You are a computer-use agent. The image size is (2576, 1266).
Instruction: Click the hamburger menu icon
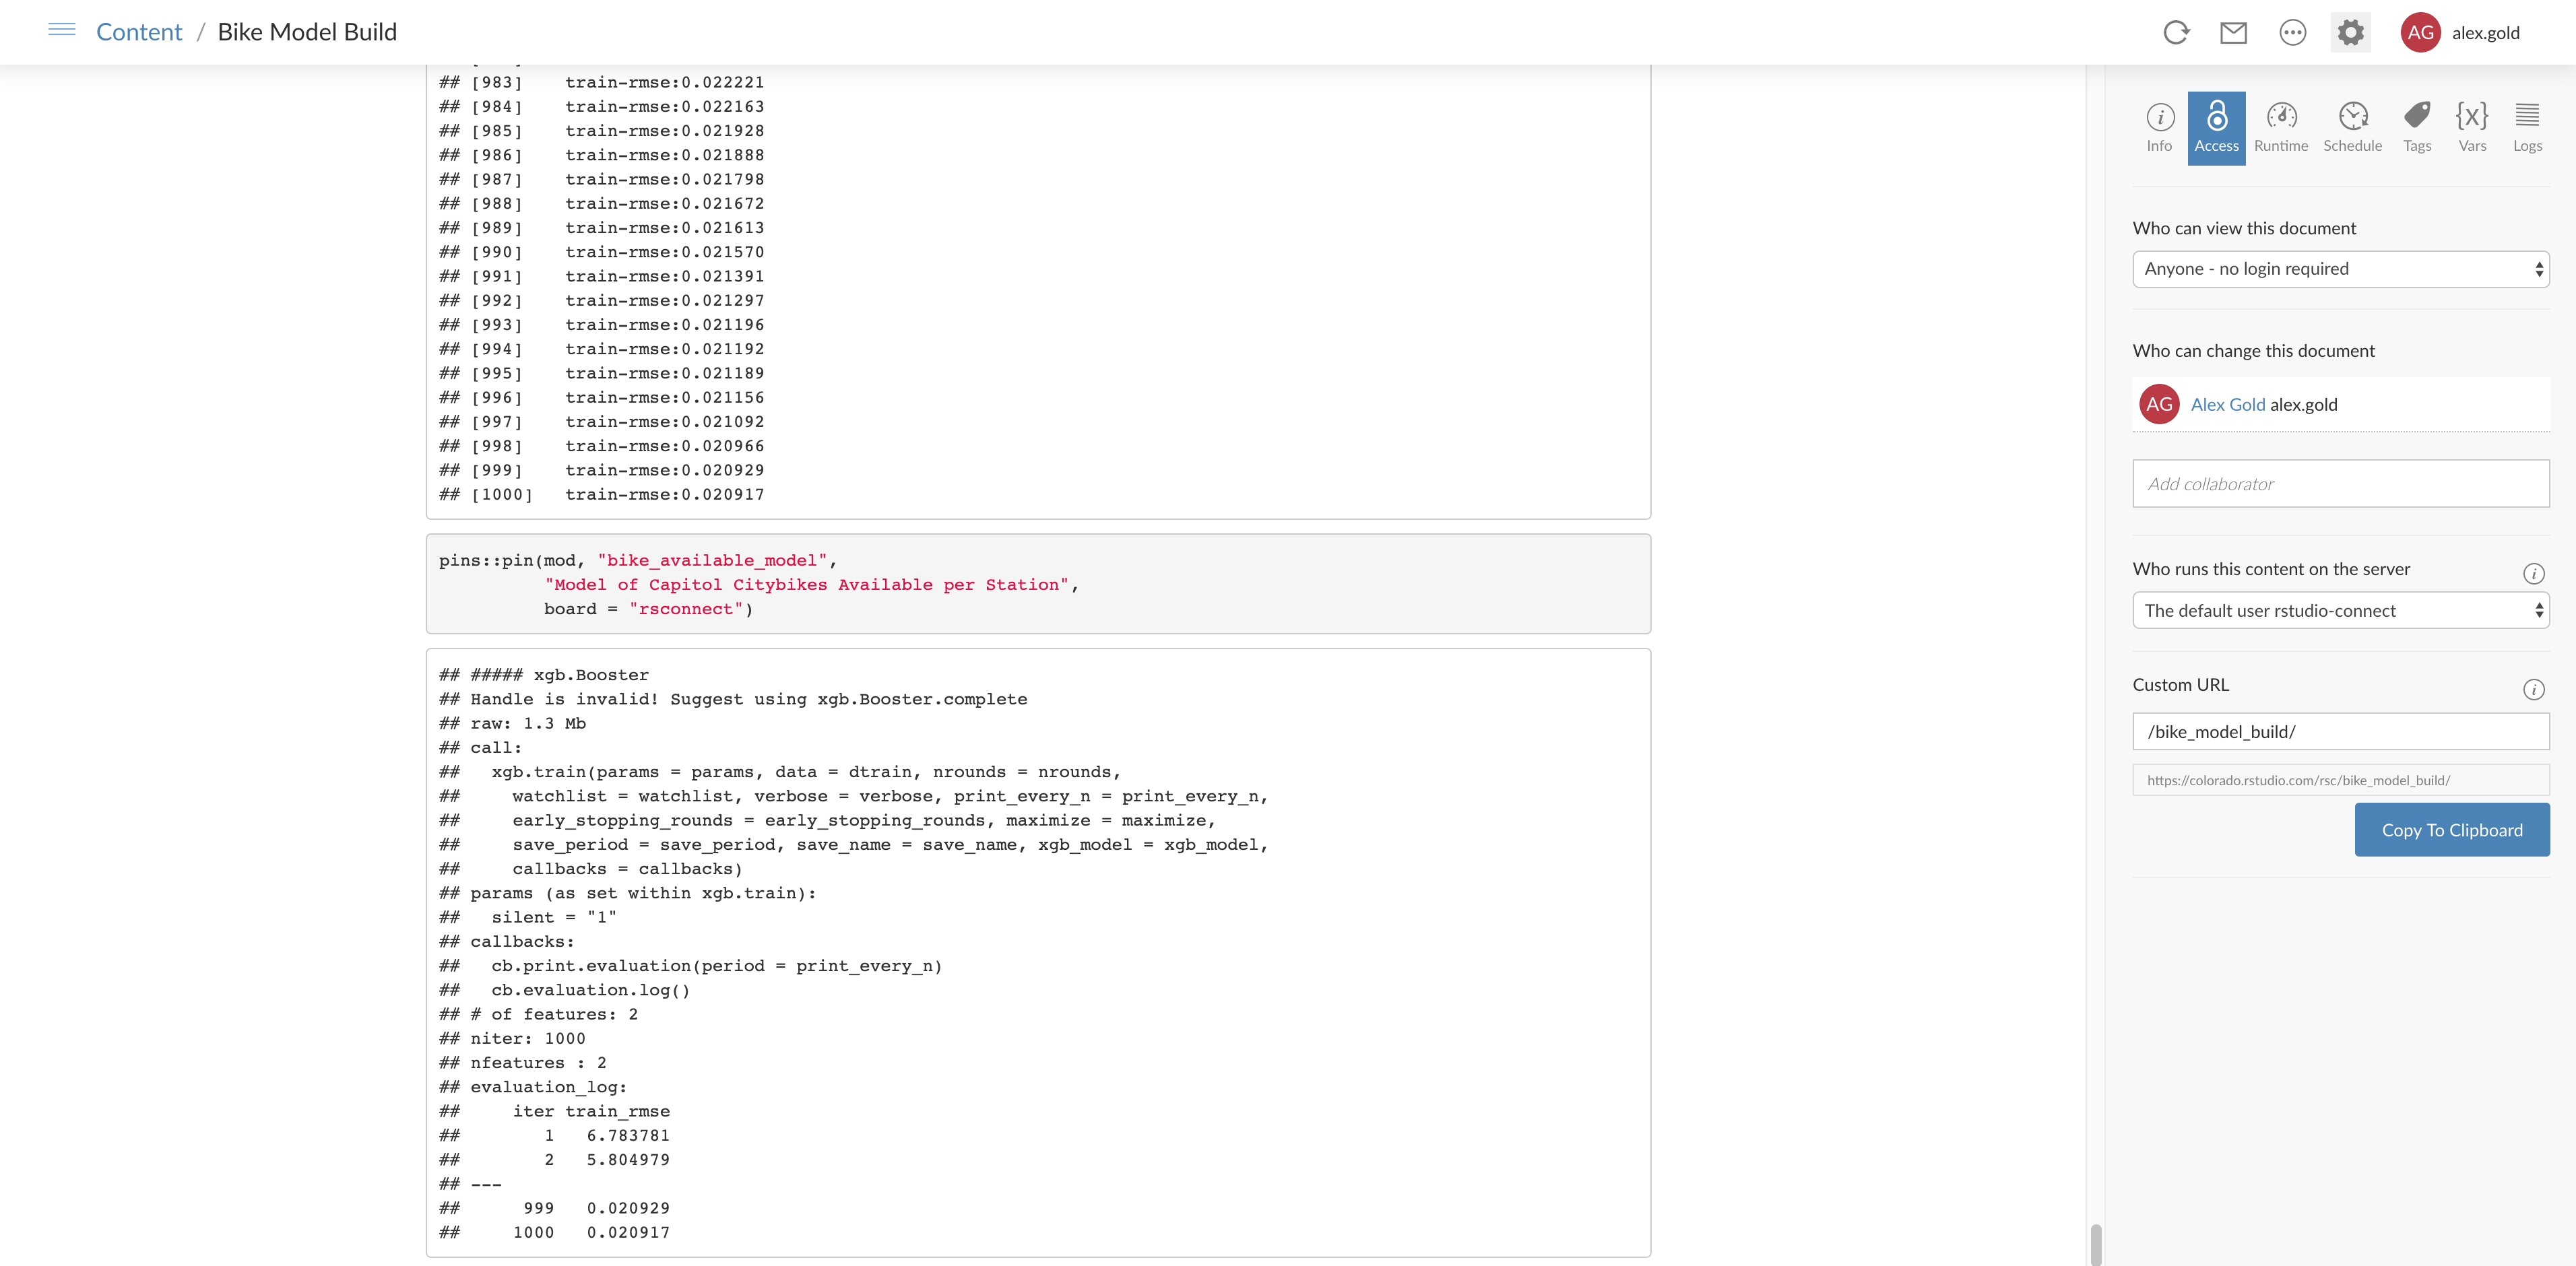[61, 30]
